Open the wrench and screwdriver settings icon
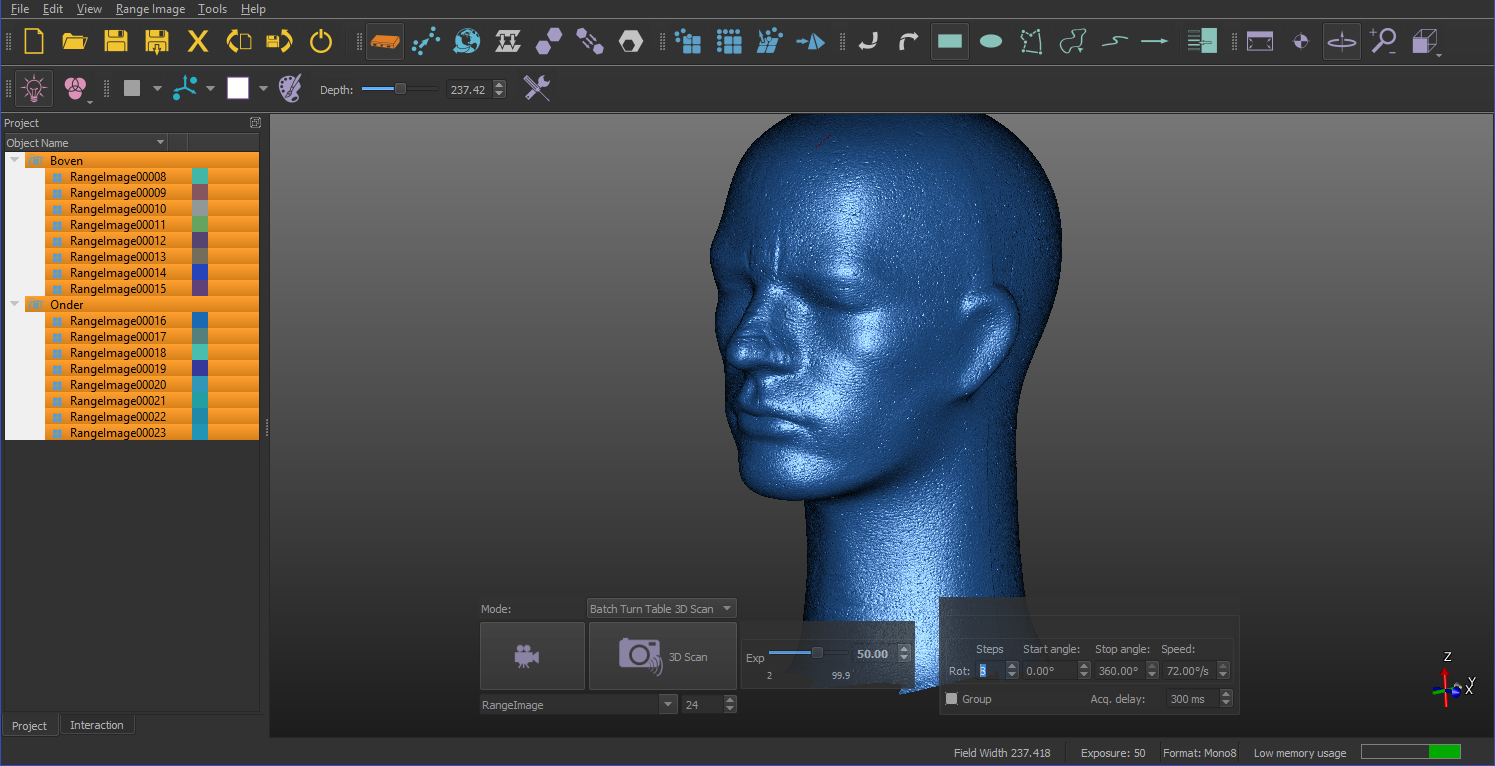1495x766 pixels. pyautogui.click(x=537, y=89)
